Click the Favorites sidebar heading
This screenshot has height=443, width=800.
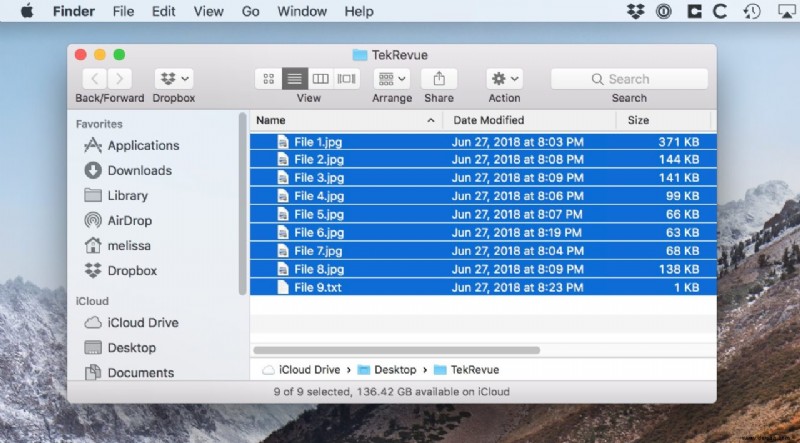[99, 124]
